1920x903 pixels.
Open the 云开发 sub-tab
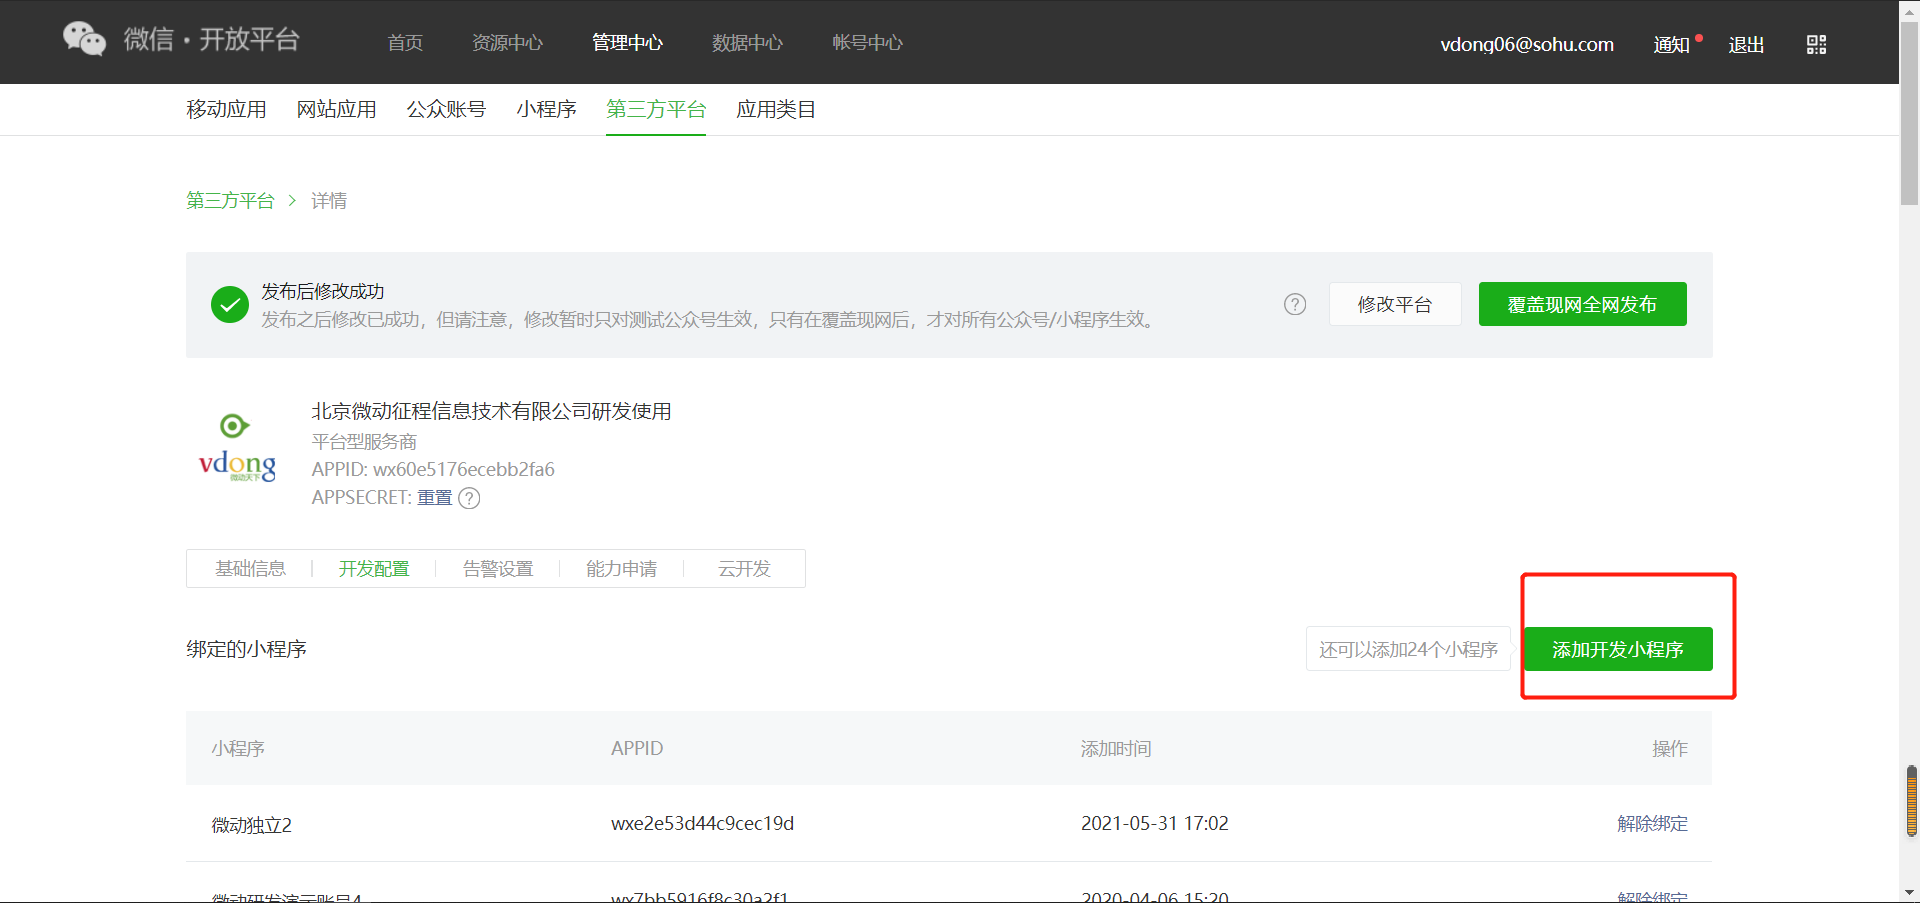click(744, 568)
